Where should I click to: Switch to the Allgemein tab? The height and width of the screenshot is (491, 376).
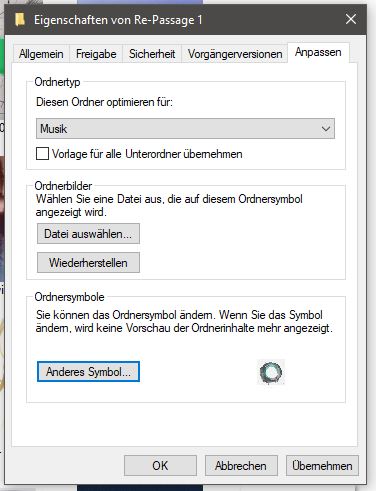41,54
